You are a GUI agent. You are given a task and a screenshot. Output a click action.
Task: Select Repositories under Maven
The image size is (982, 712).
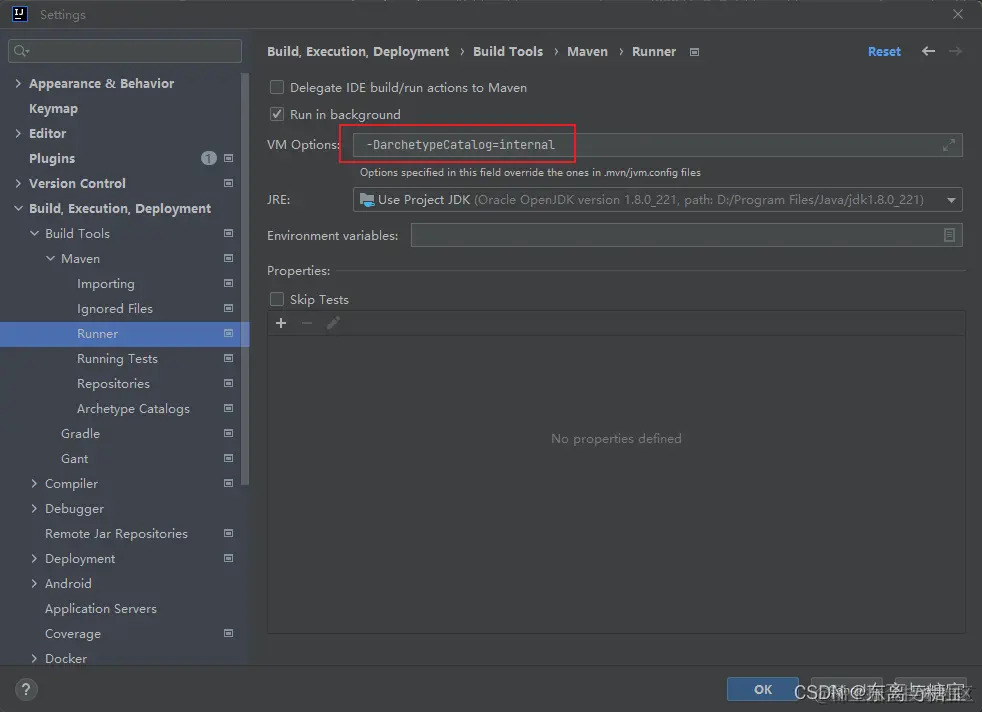click(113, 384)
